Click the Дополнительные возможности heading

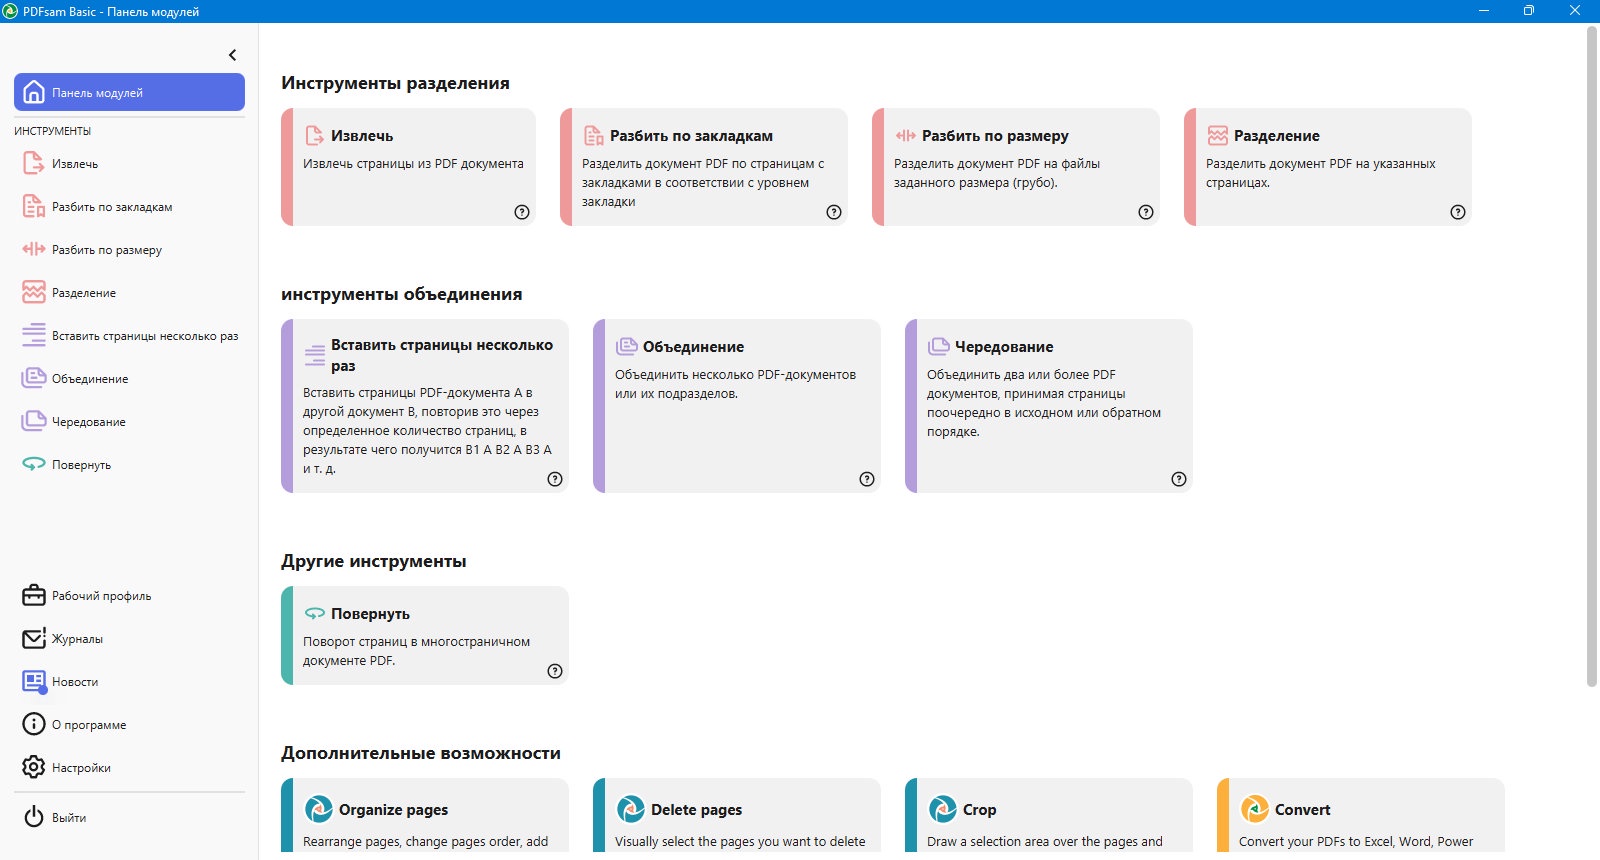pos(420,753)
